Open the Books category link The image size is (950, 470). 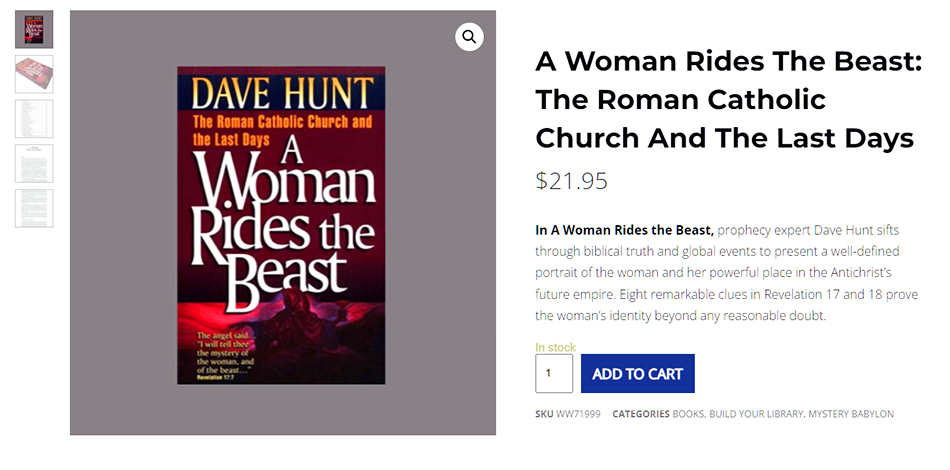pyautogui.click(x=688, y=414)
